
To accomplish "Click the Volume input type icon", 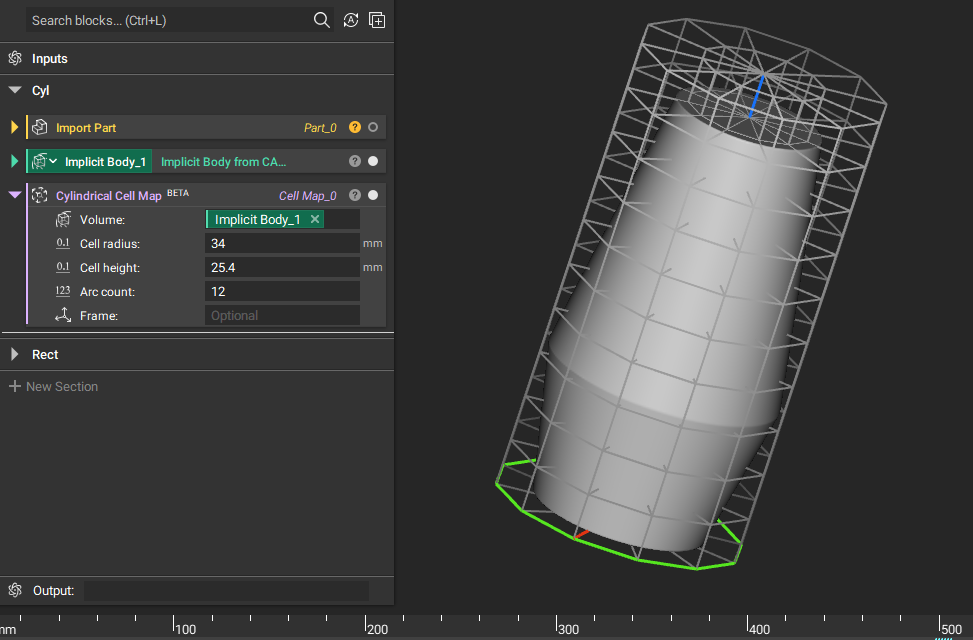I will point(63,219).
